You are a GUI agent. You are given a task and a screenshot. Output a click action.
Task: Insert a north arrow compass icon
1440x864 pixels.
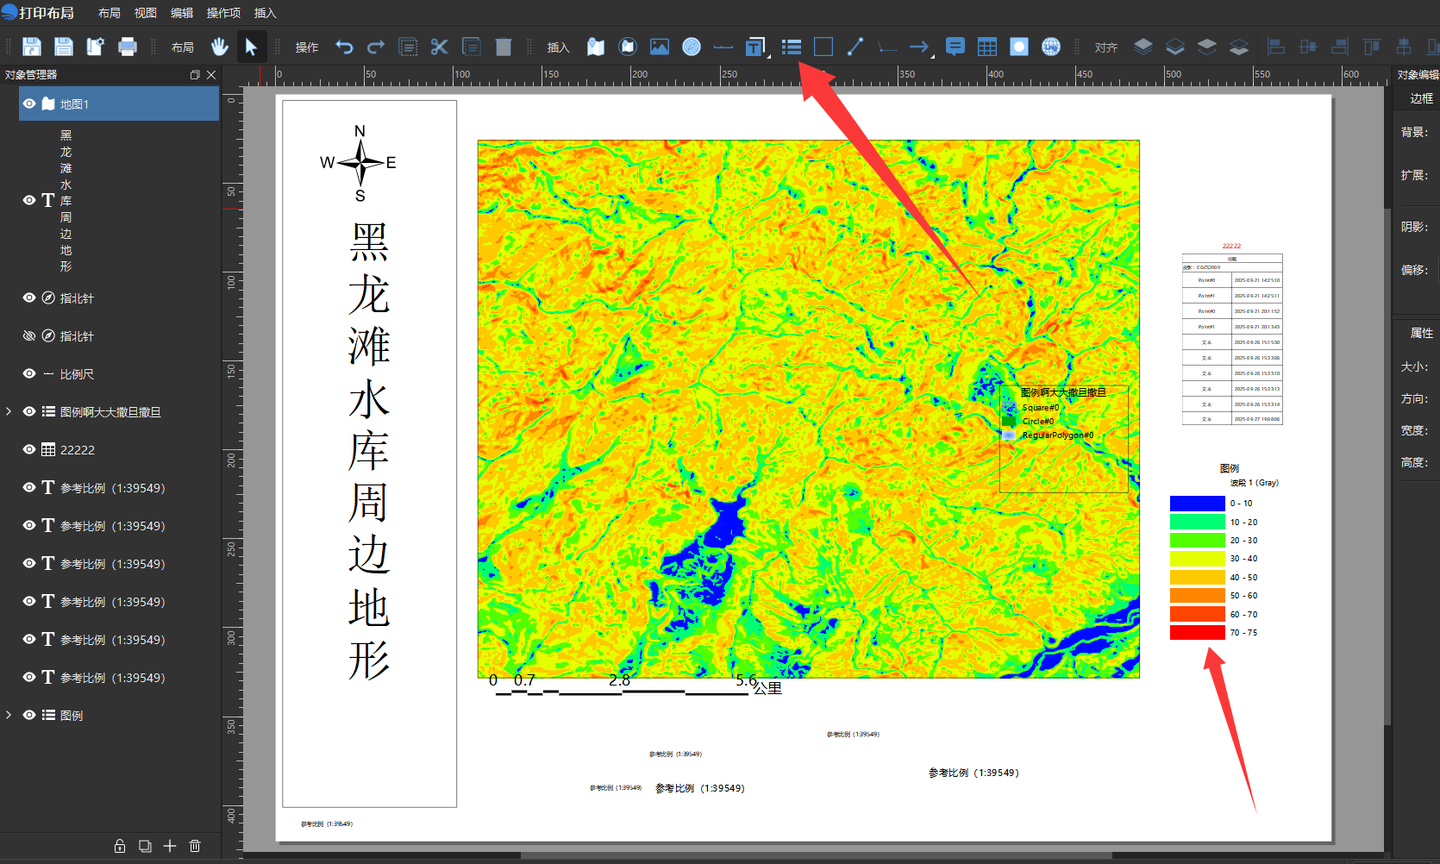point(692,47)
